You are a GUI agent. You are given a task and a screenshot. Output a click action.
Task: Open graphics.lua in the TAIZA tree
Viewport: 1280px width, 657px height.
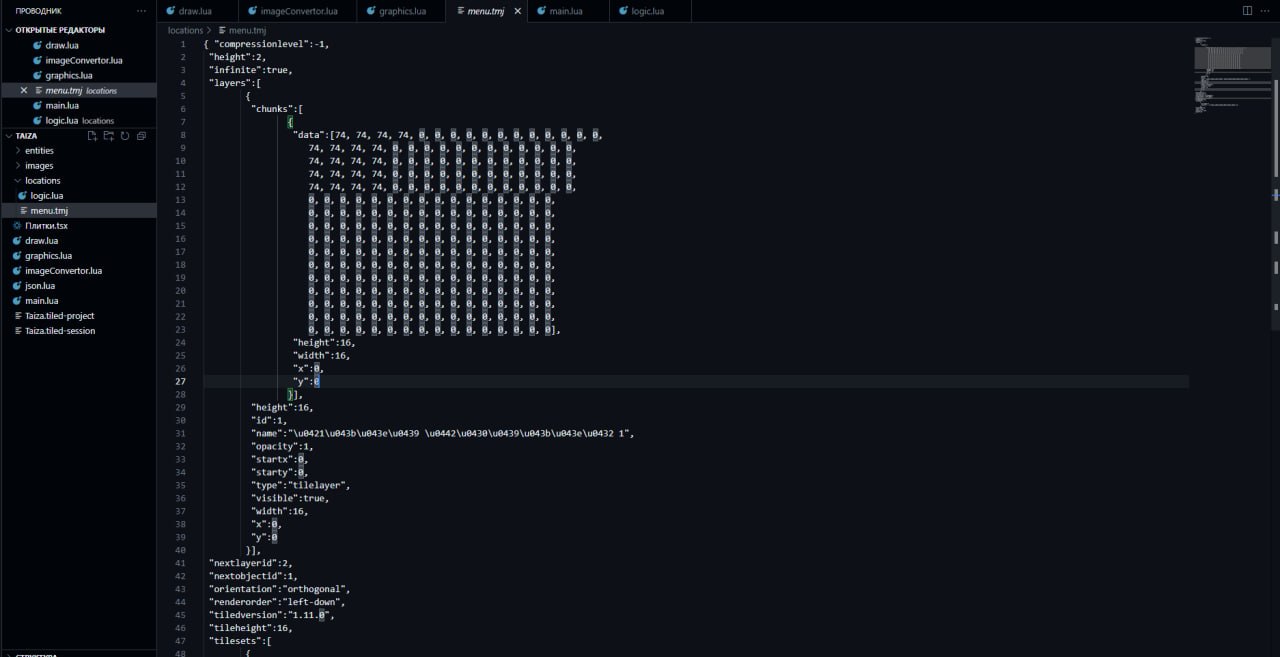point(78,256)
